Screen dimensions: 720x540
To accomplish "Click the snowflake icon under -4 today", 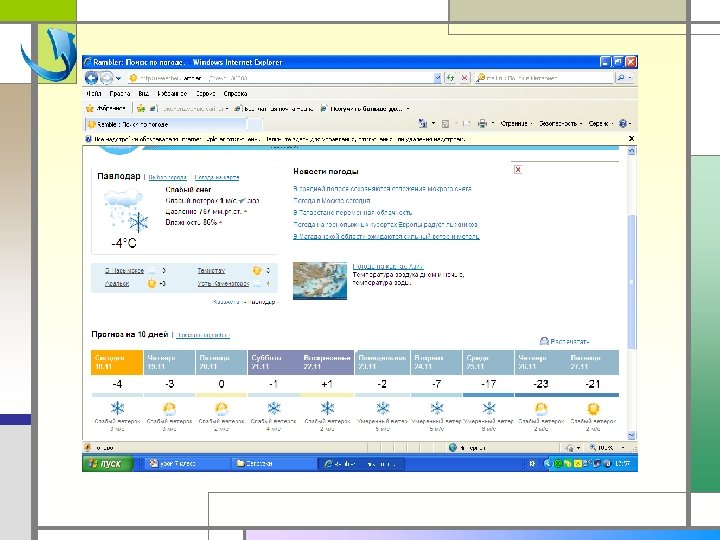I will point(117,408).
